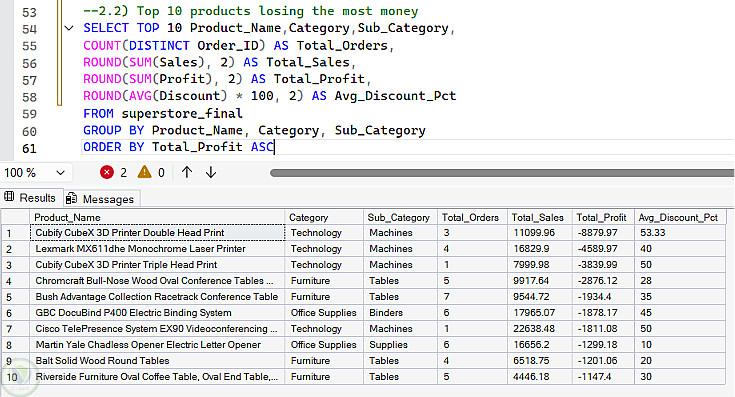Click the Messages tab icon

coord(71,198)
